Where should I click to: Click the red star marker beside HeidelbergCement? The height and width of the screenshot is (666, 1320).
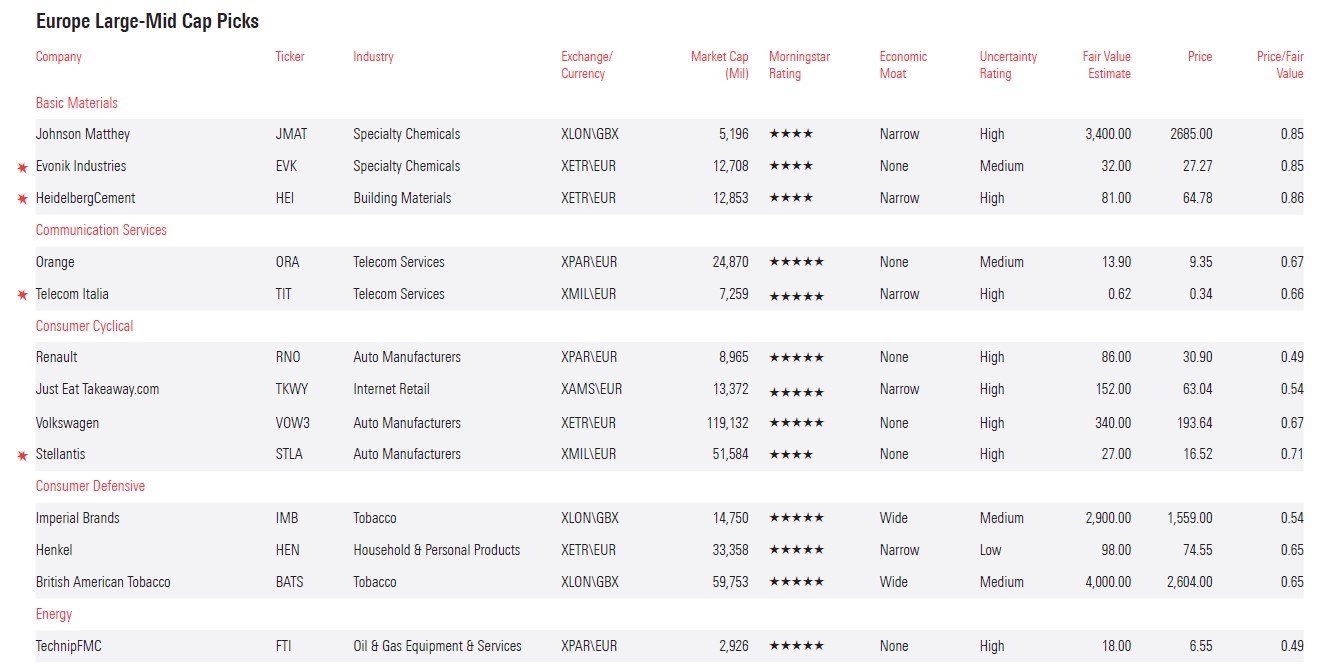(22, 199)
